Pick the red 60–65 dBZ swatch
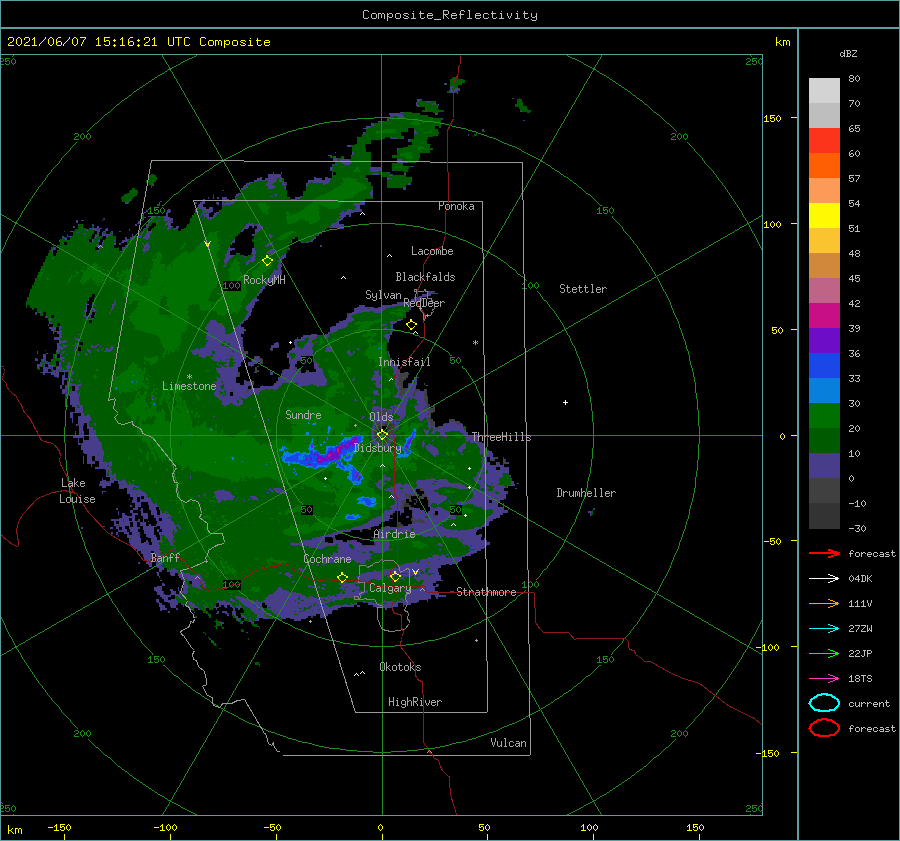900x841 pixels. (x=824, y=141)
